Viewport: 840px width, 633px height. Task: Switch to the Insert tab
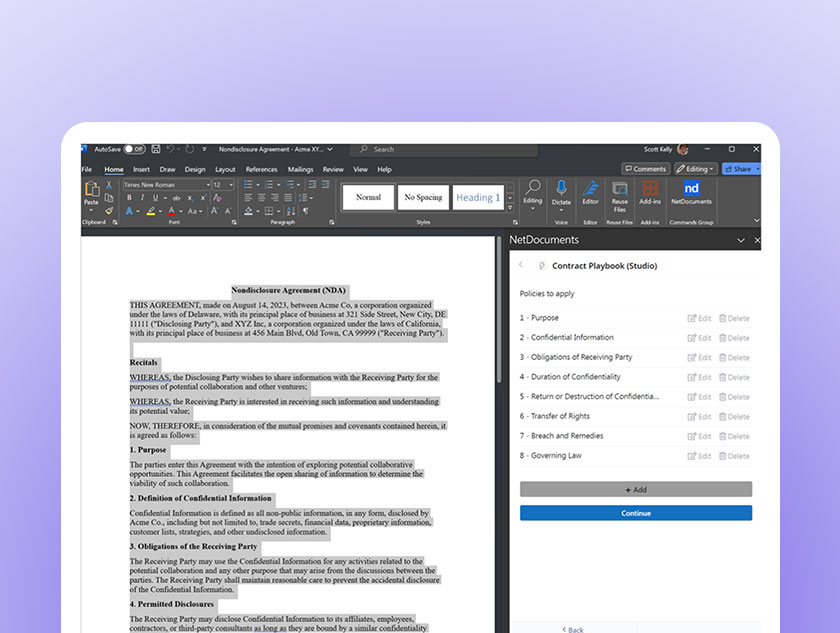click(x=141, y=169)
